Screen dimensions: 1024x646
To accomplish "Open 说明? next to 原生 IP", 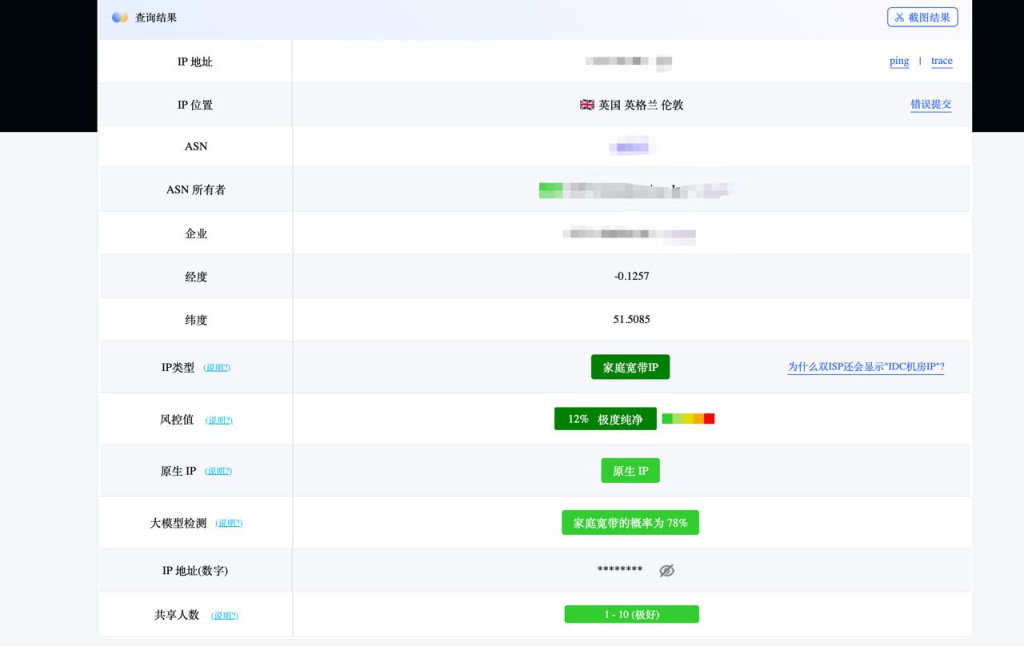I will coord(217,471).
